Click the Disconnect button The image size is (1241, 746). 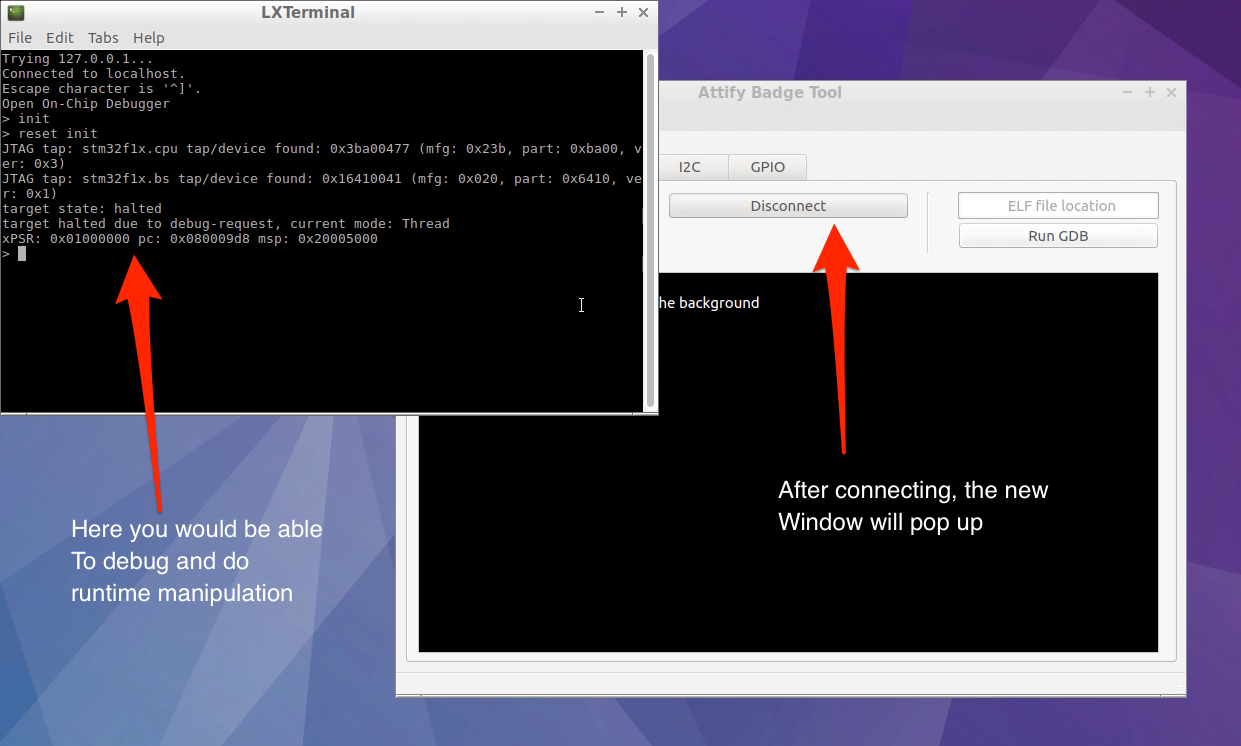click(788, 205)
